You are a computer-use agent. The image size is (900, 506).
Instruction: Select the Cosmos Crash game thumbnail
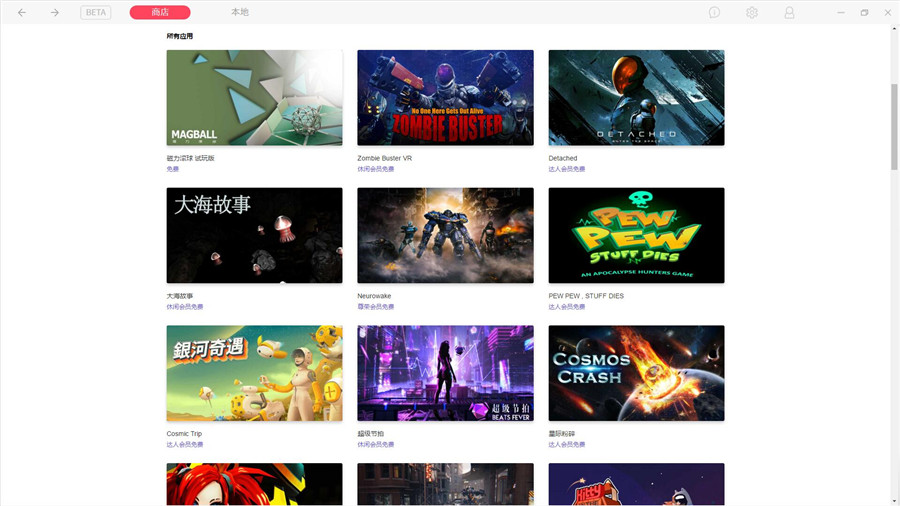tap(636, 373)
